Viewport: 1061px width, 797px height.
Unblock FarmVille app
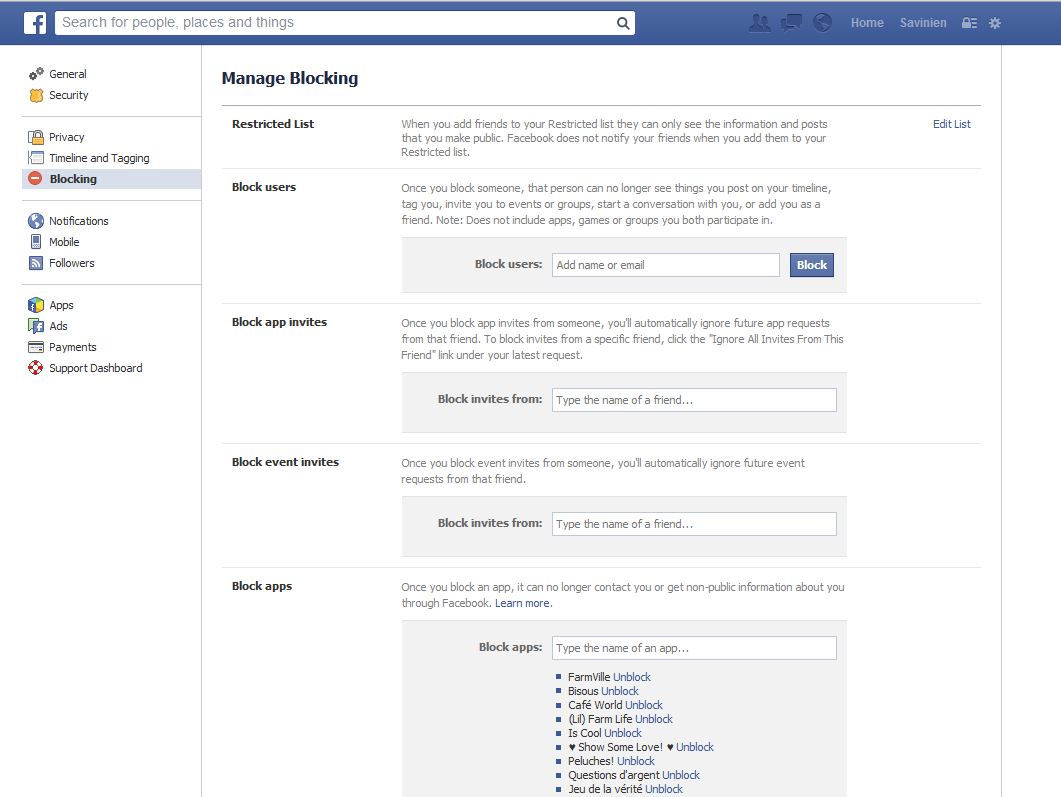[632, 677]
